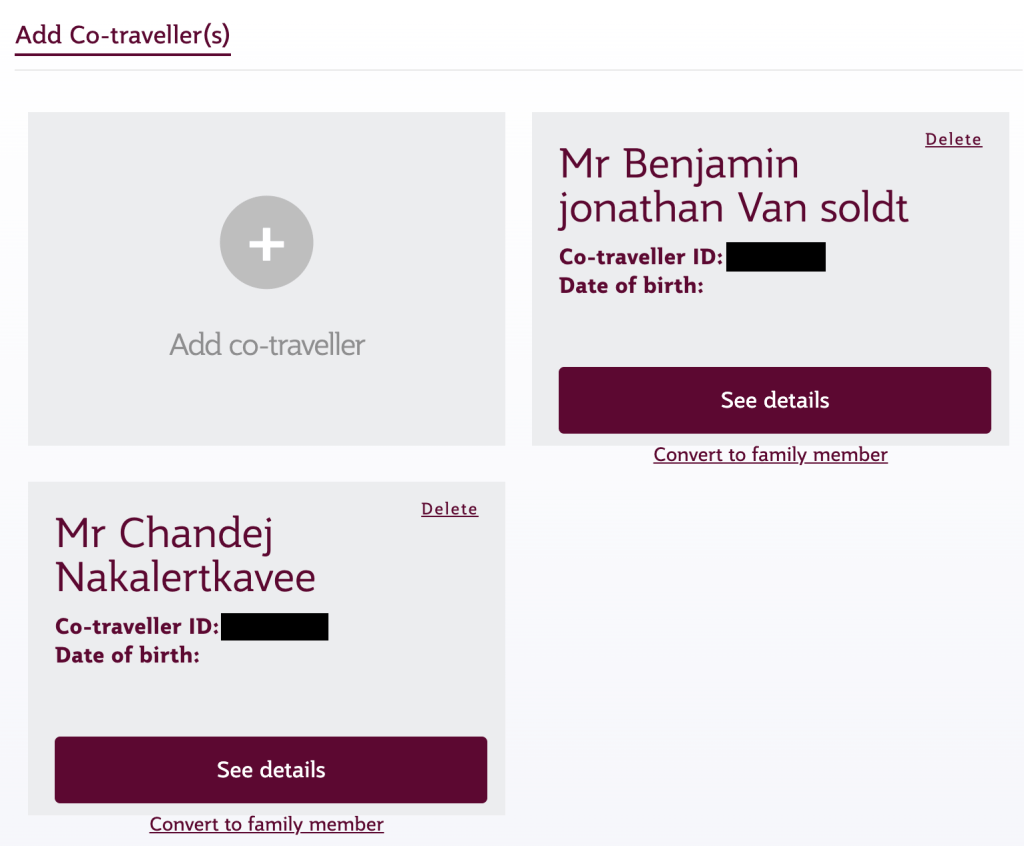Viewport: 1024px width, 846px height.
Task: Delete Mr Benjamin jonathan Van soldt
Action: [x=953, y=140]
